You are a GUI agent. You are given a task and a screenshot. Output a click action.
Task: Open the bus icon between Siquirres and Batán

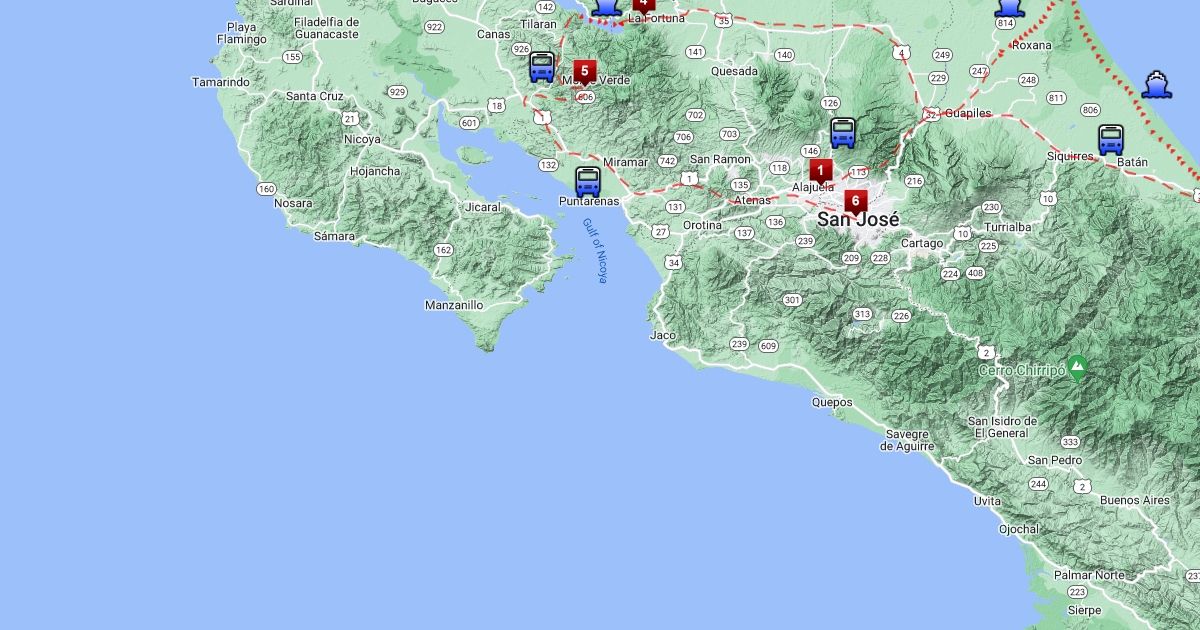point(1111,140)
